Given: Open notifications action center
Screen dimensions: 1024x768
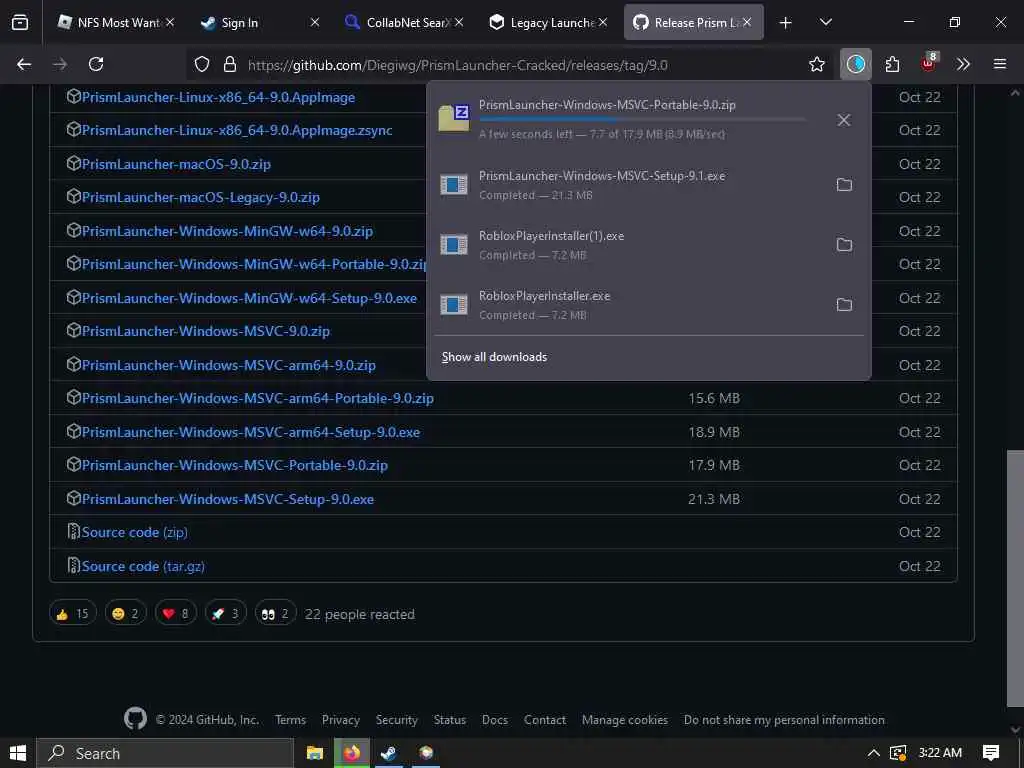Looking at the screenshot, I should (991, 753).
